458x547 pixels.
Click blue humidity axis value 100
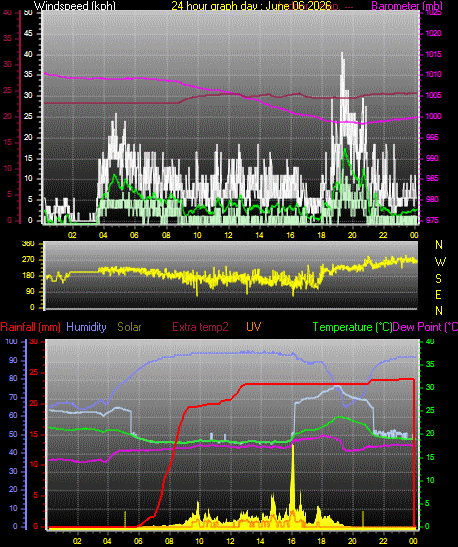11,342
